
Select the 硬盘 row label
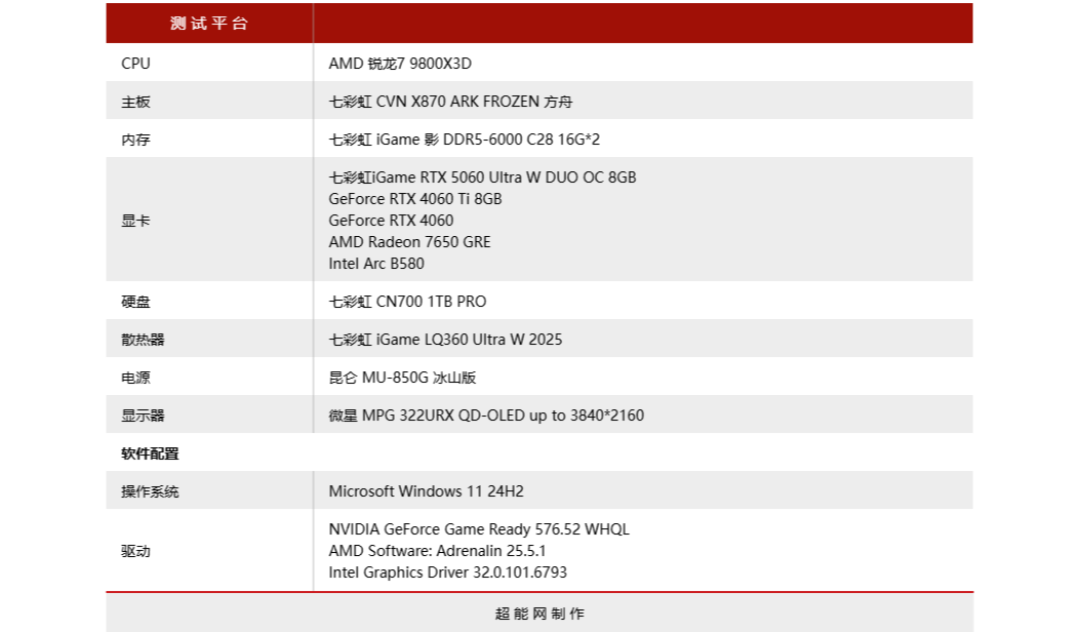pyautogui.click(x=136, y=302)
